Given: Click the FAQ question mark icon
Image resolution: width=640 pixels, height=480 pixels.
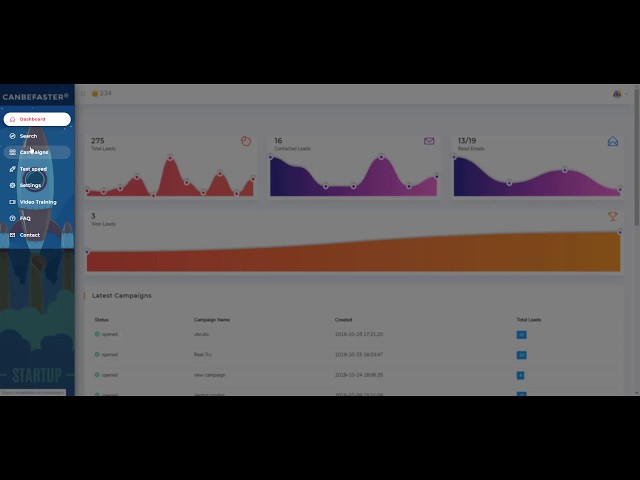Looking at the screenshot, I should click(13, 218).
